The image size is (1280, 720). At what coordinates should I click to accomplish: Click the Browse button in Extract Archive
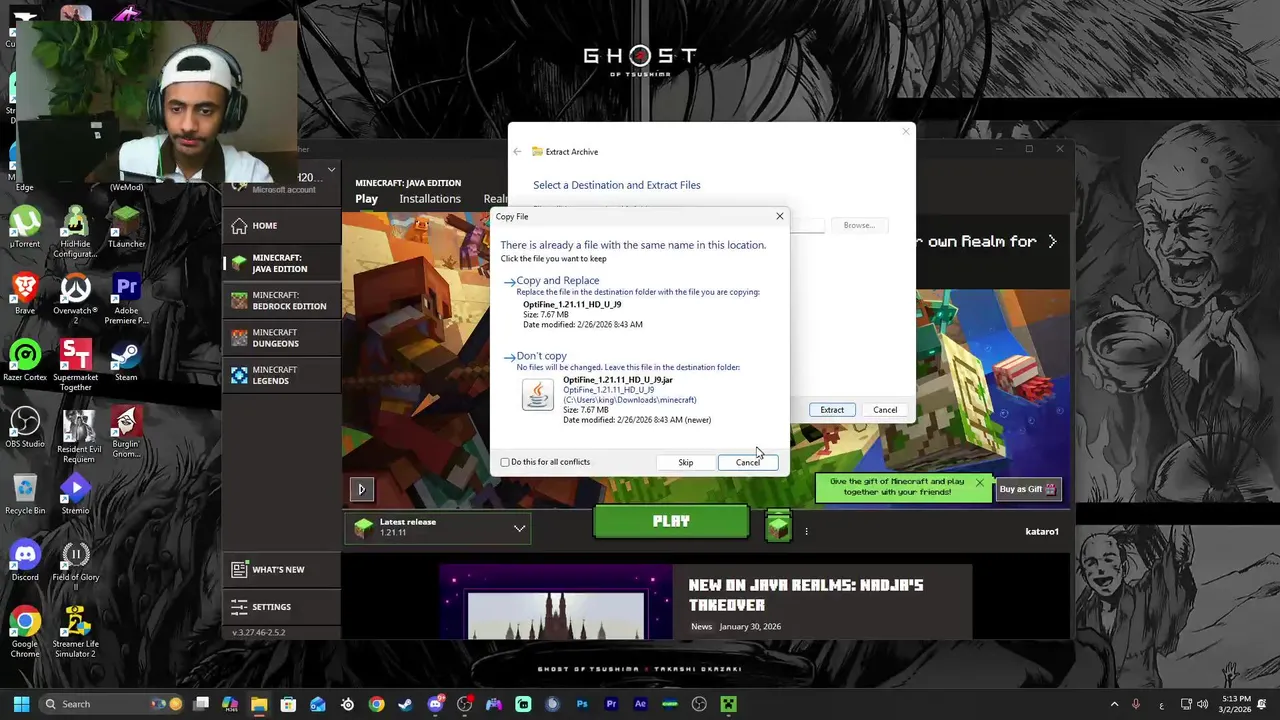point(858,225)
